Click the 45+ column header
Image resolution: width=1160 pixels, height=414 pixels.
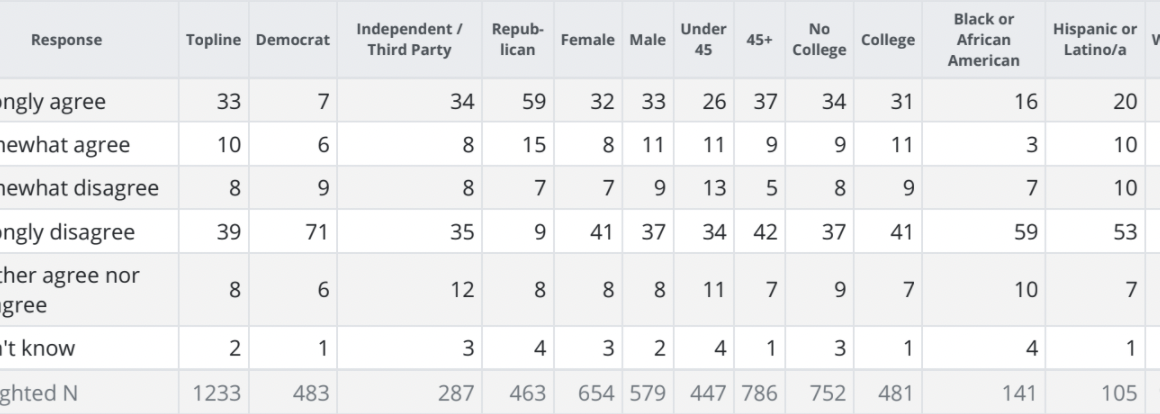tap(759, 40)
